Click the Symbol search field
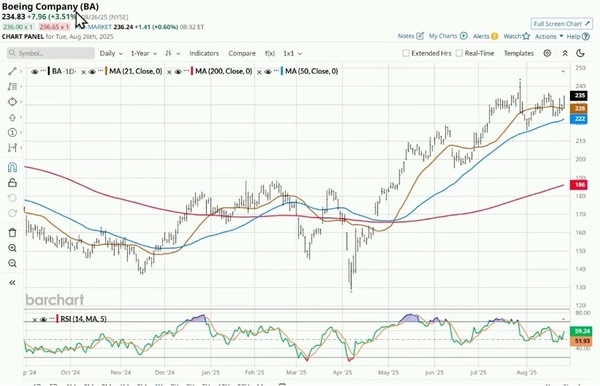The height and width of the screenshot is (386, 600). 51,53
